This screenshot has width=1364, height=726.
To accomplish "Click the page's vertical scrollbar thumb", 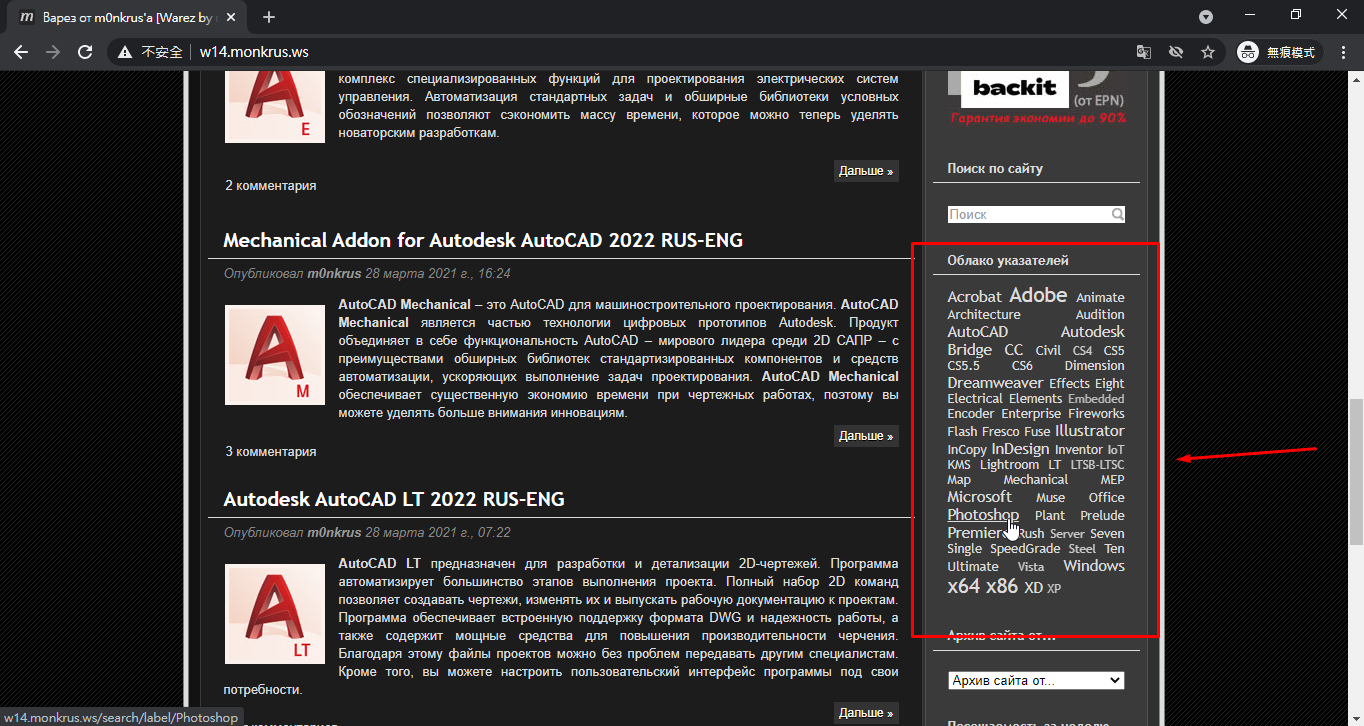I will [1356, 472].
